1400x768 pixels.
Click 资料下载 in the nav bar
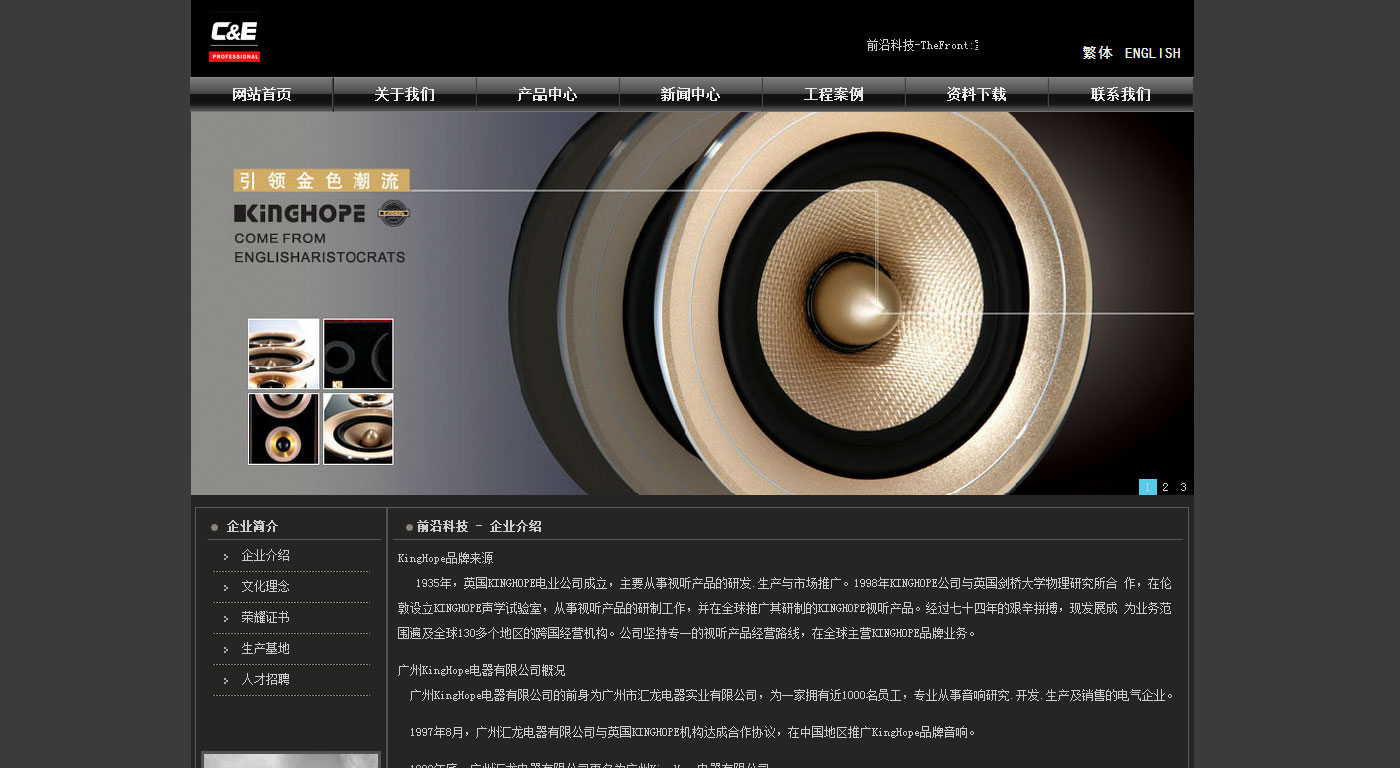977,94
